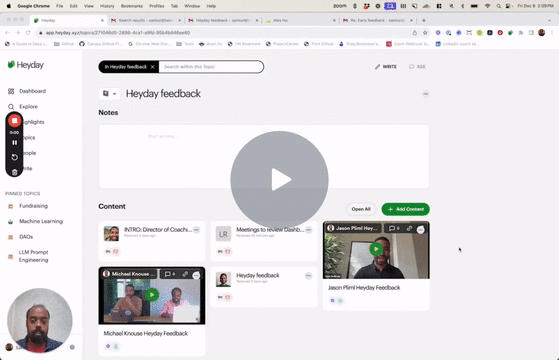Open the Apple menu
The image size is (559, 360).
9,6
